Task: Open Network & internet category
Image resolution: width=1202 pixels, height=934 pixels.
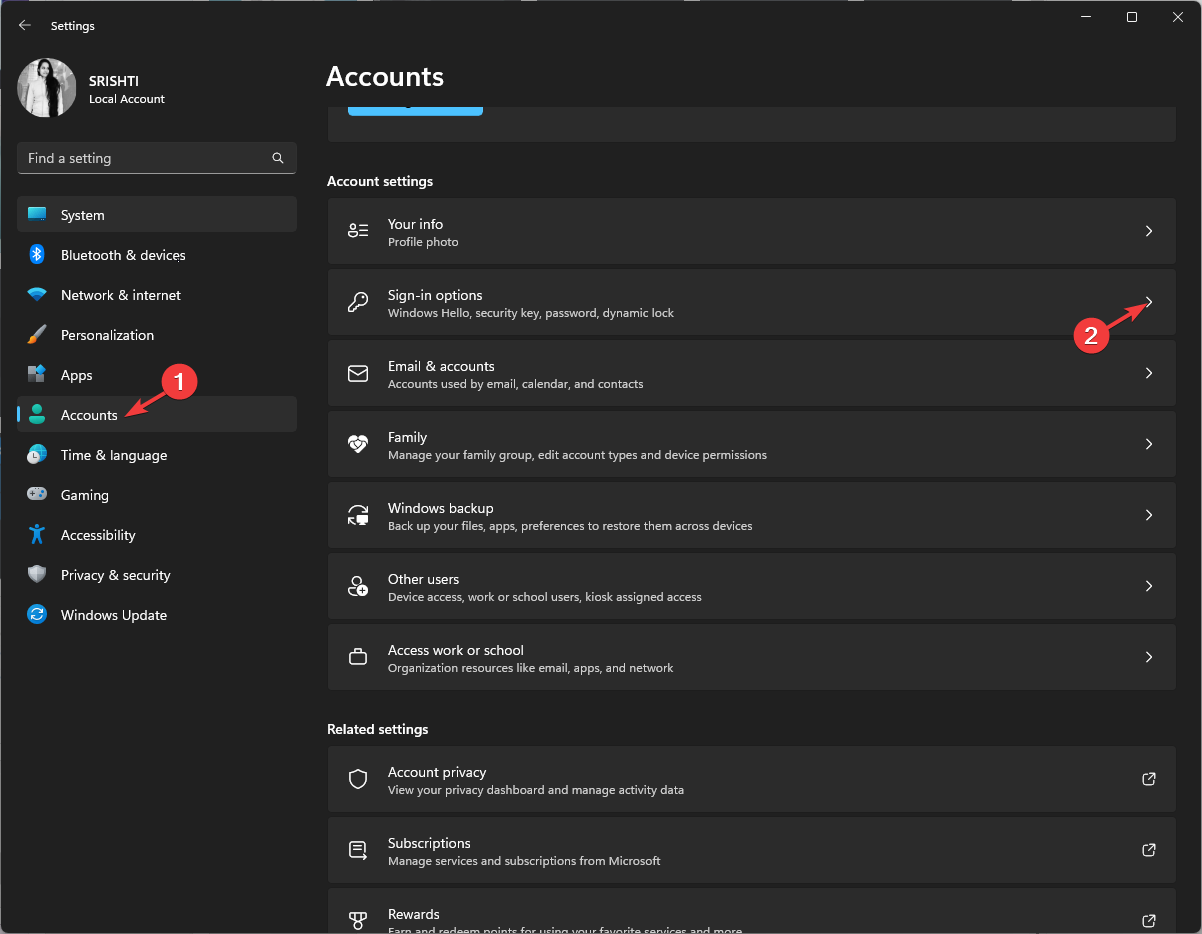Action: pos(157,295)
